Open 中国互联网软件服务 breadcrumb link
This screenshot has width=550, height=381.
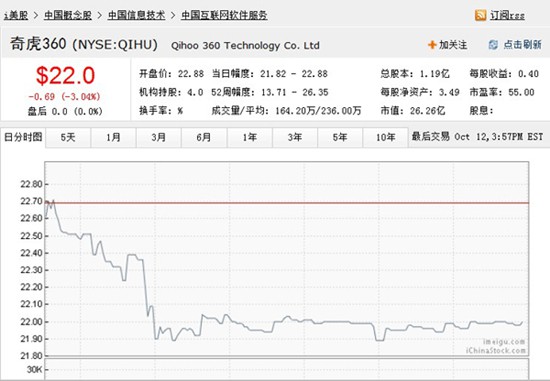click(224, 15)
